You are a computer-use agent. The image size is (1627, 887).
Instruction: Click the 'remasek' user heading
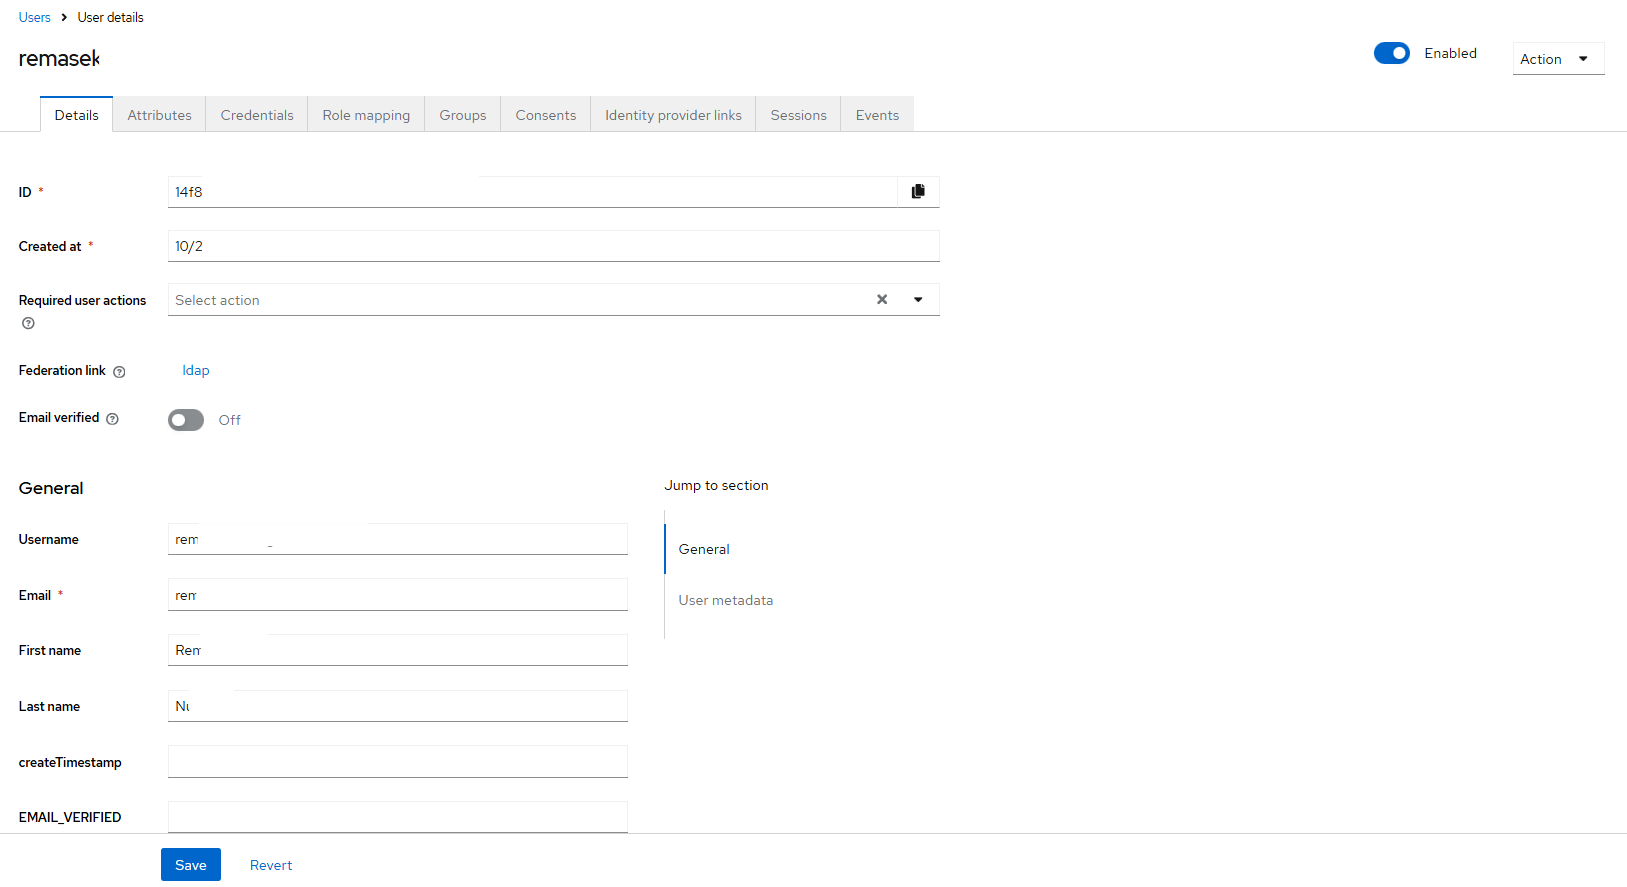coord(59,59)
